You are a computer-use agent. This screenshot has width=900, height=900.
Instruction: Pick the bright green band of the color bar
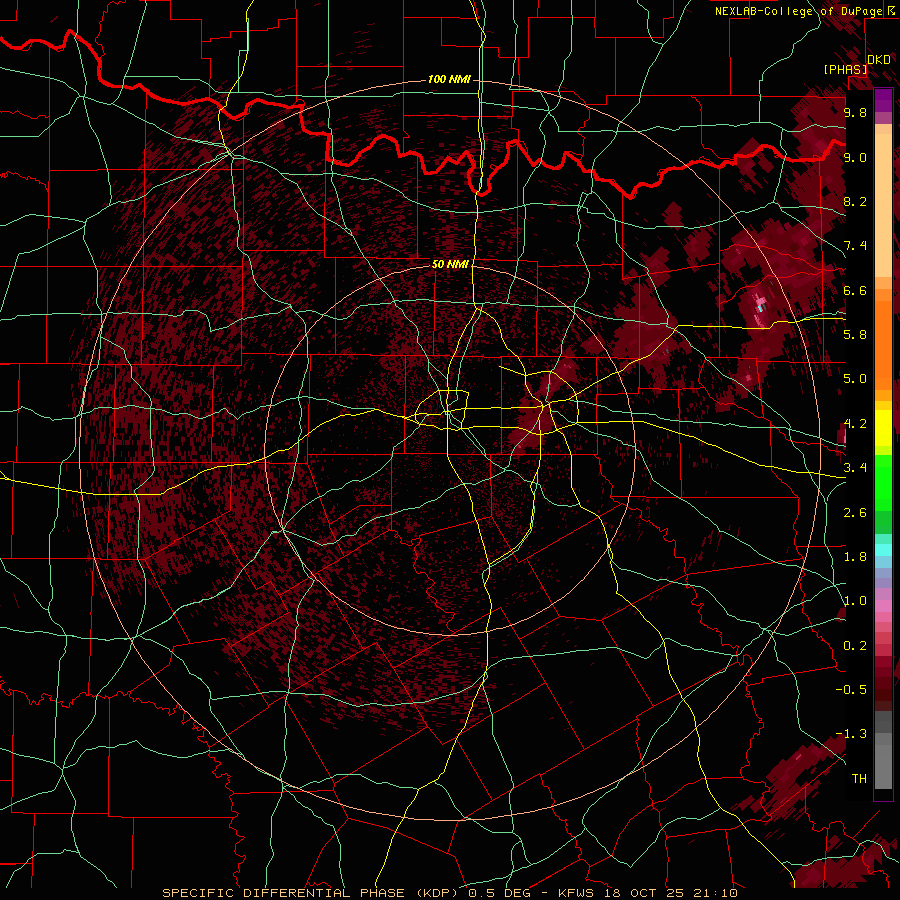(x=883, y=483)
